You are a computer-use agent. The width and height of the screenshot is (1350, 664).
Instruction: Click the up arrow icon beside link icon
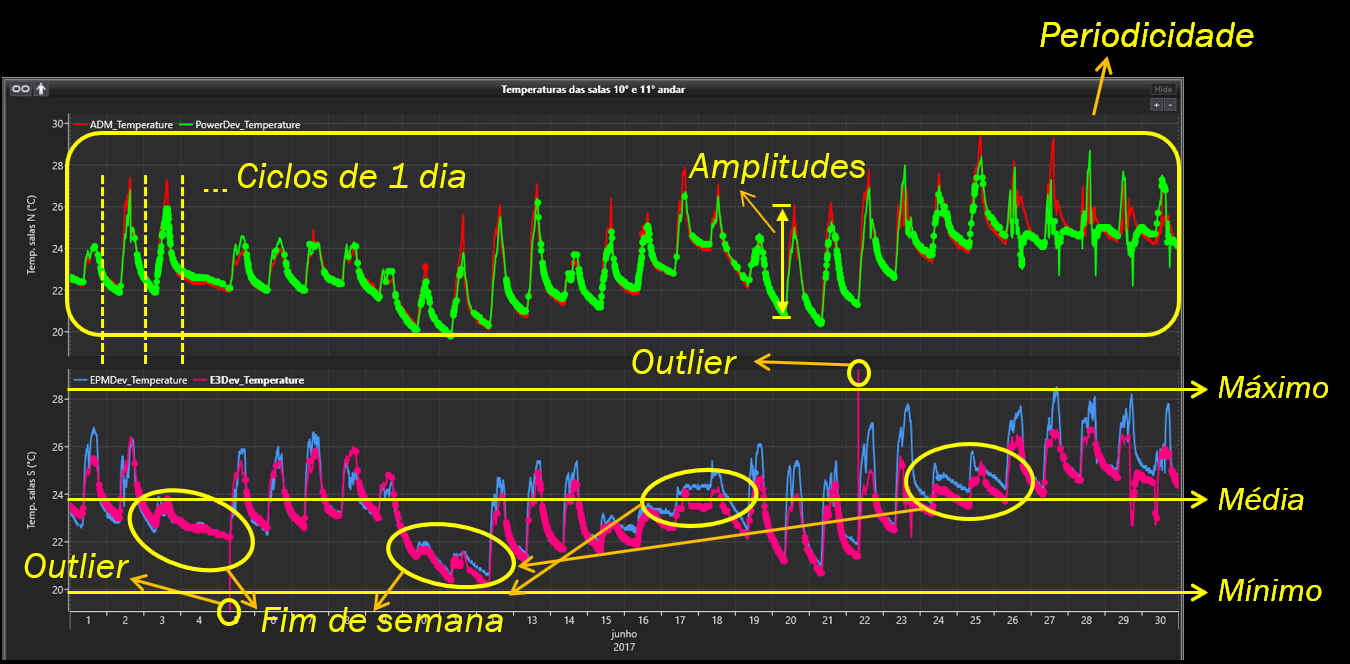[41, 89]
